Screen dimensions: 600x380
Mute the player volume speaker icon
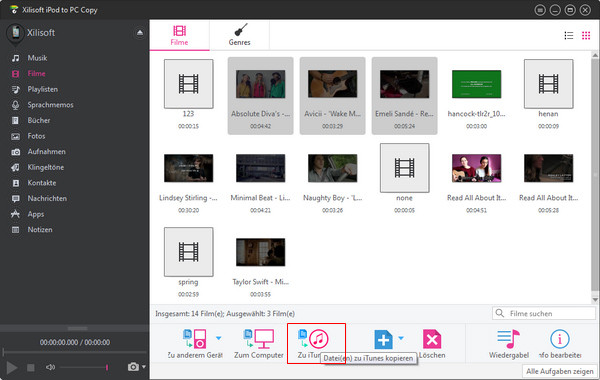[x=51, y=367]
